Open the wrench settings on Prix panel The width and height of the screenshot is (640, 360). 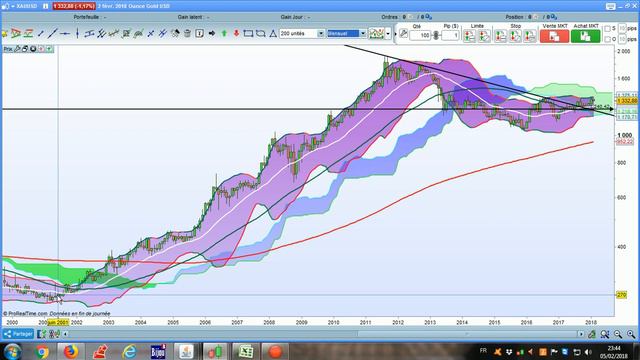coord(17,49)
